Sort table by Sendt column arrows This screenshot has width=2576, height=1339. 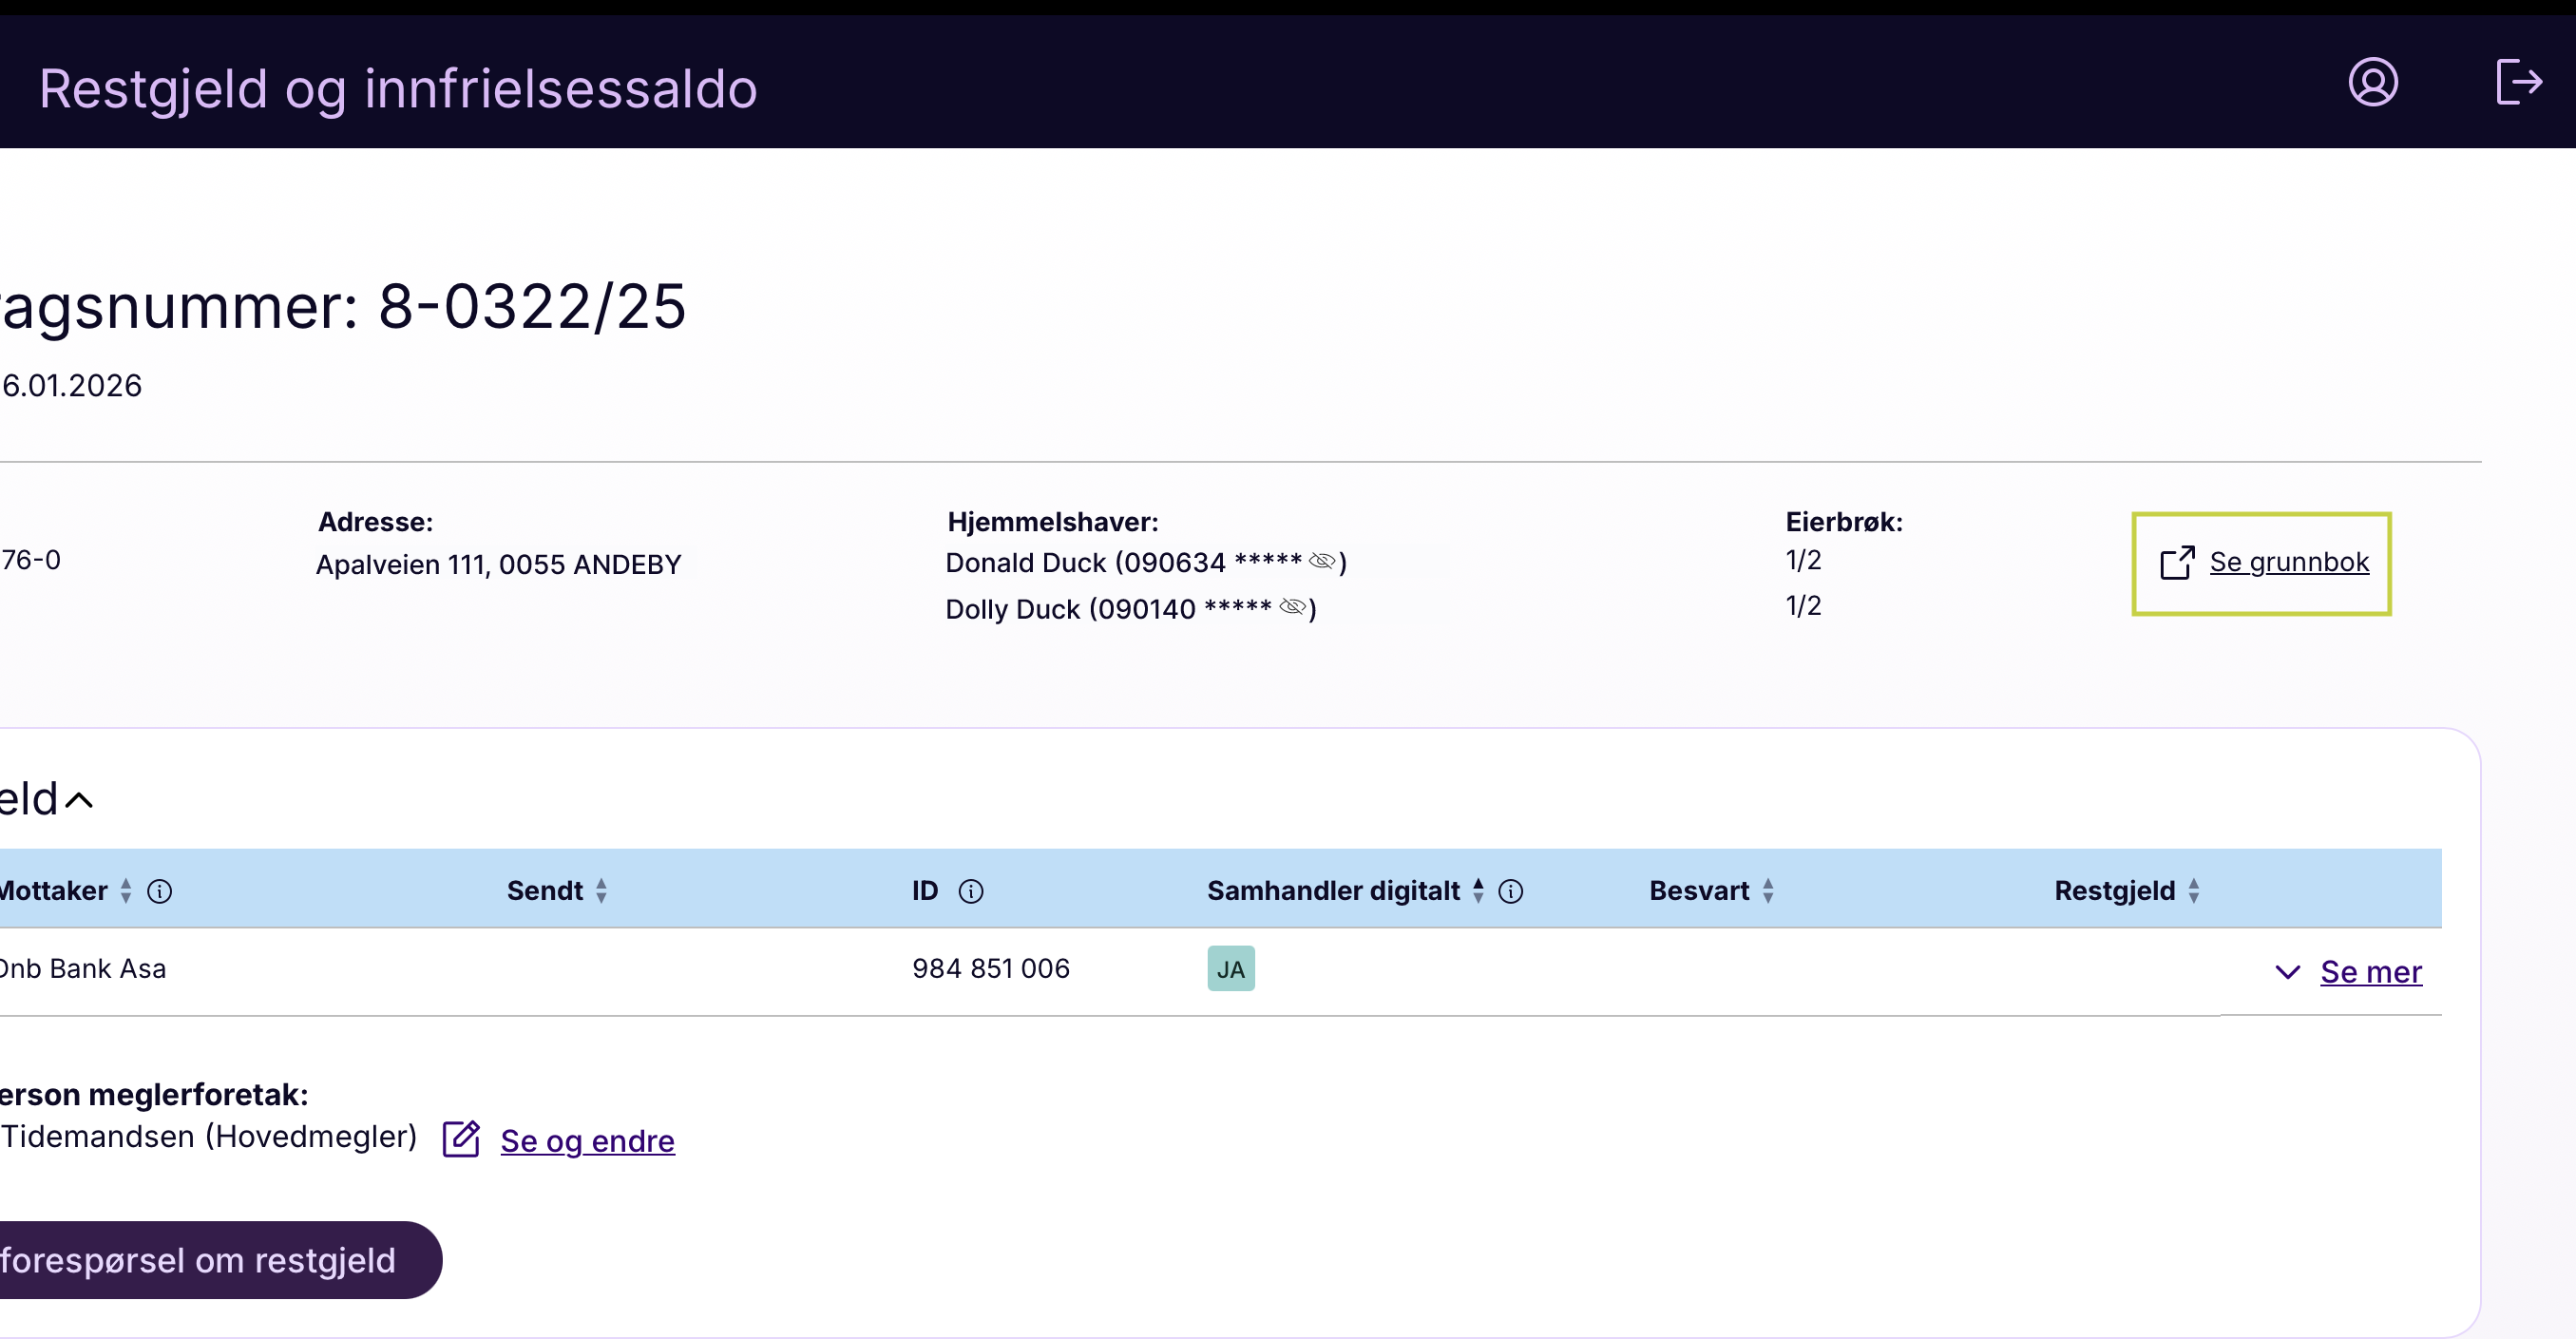[601, 891]
